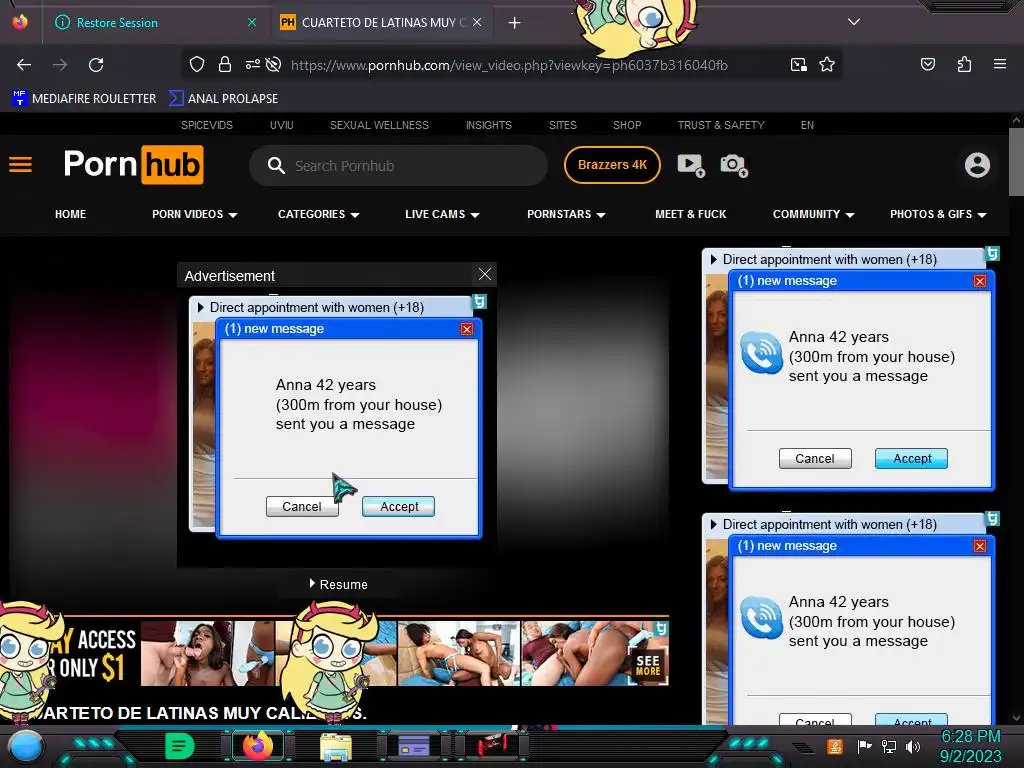The width and height of the screenshot is (1024, 768).
Task: Expand the COMMUNITY navigation dropdown
Action: tap(814, 214)
